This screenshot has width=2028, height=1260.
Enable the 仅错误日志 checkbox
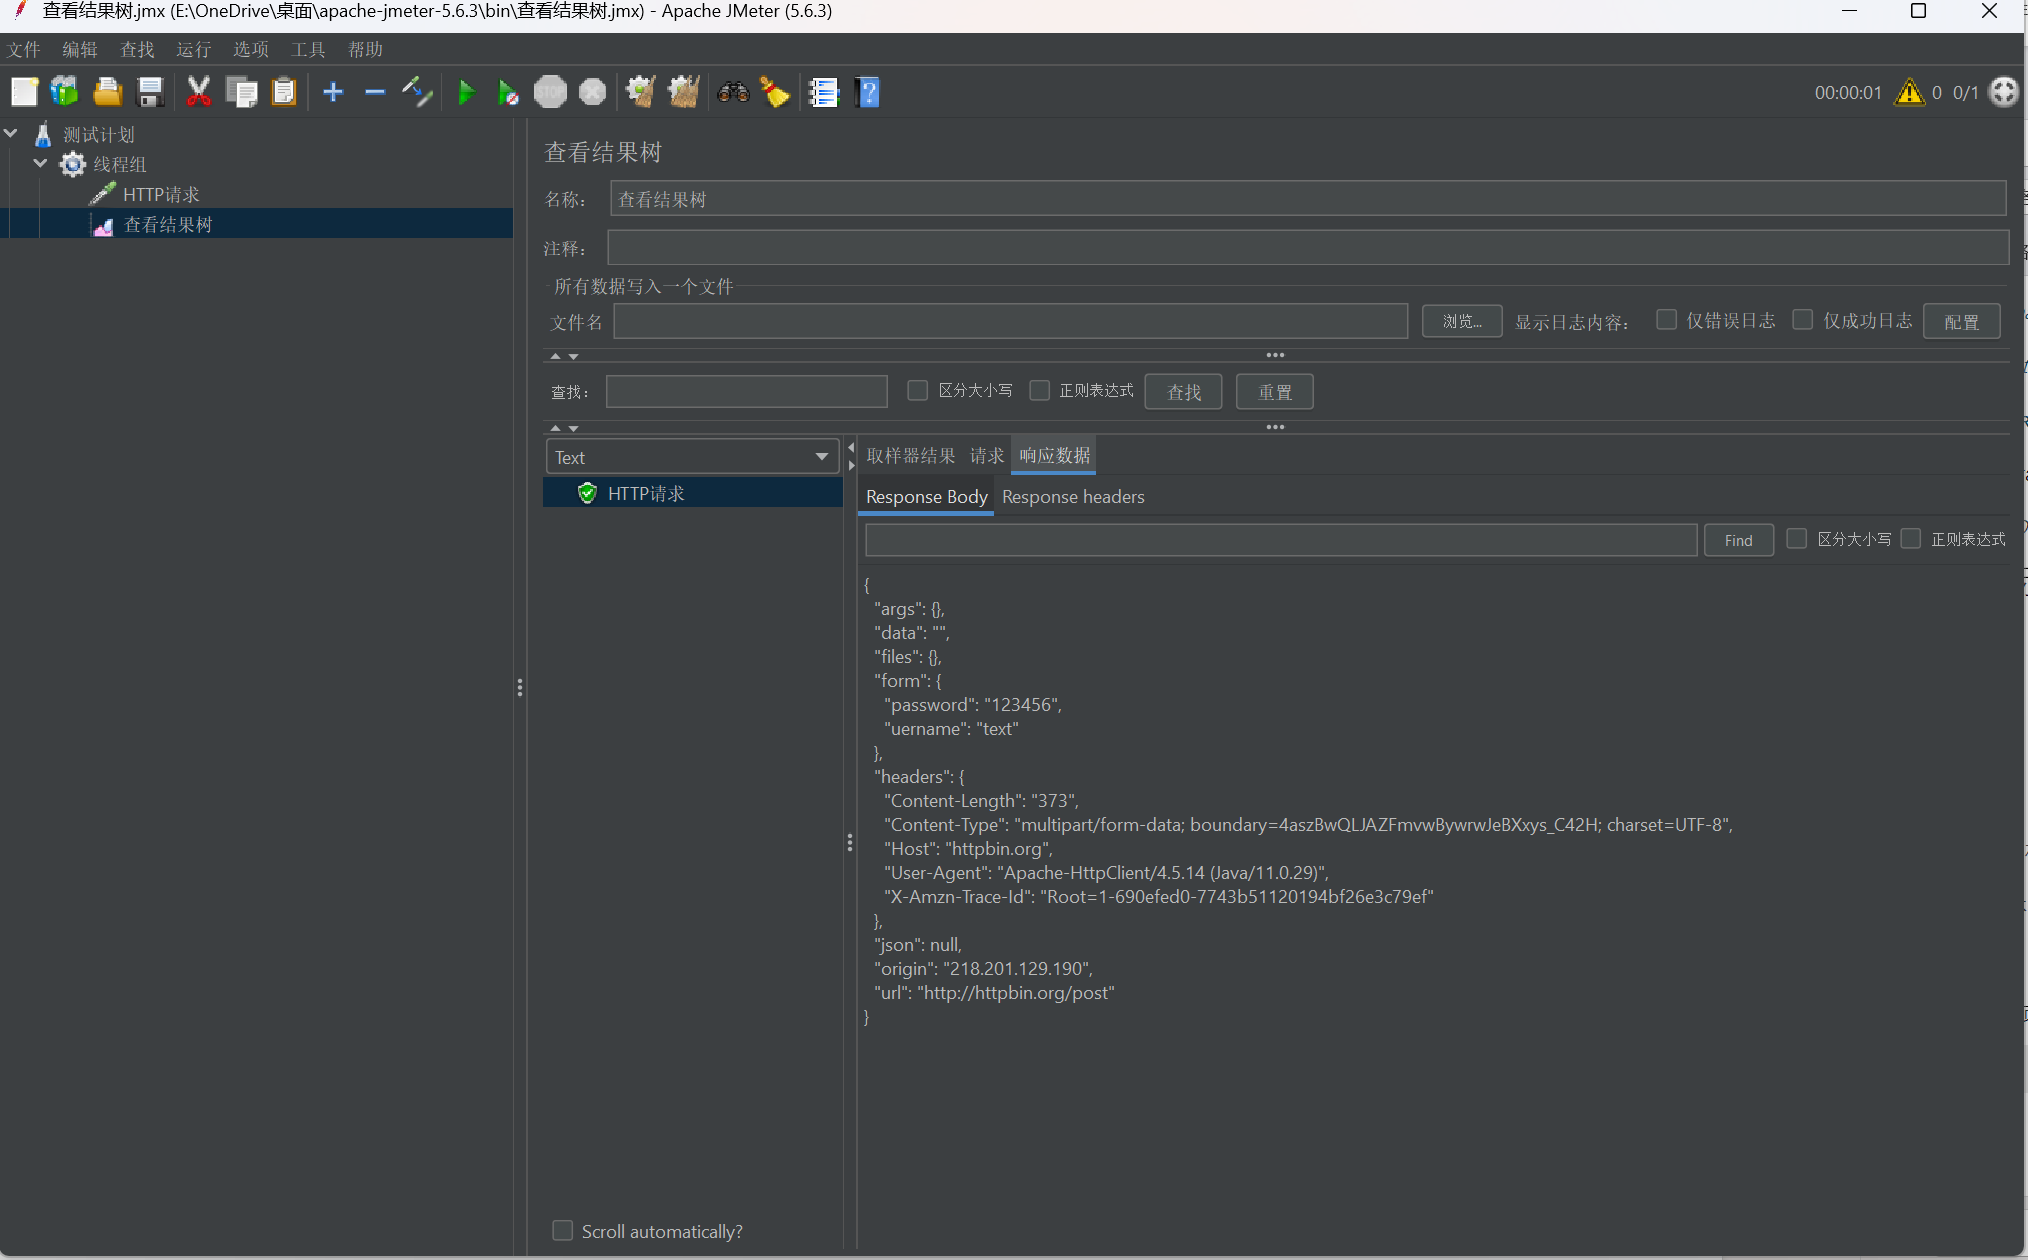pos(1666,320)
